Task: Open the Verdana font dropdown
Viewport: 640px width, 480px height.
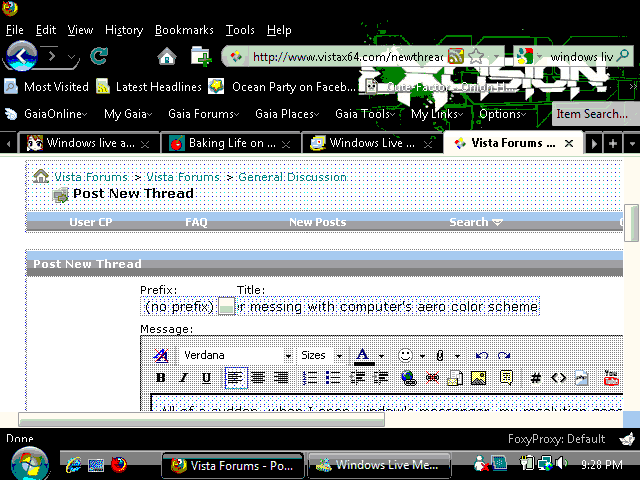Action: point(236,355)
